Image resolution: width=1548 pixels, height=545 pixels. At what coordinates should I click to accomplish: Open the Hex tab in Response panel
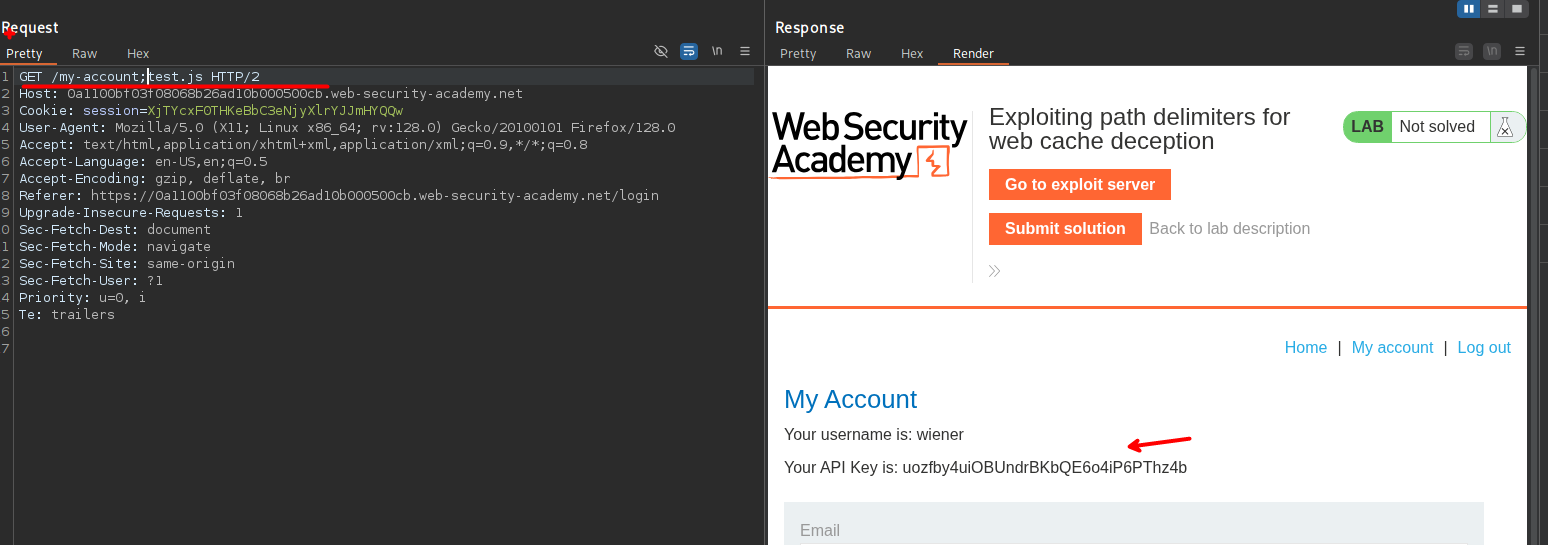pos(912,54)
